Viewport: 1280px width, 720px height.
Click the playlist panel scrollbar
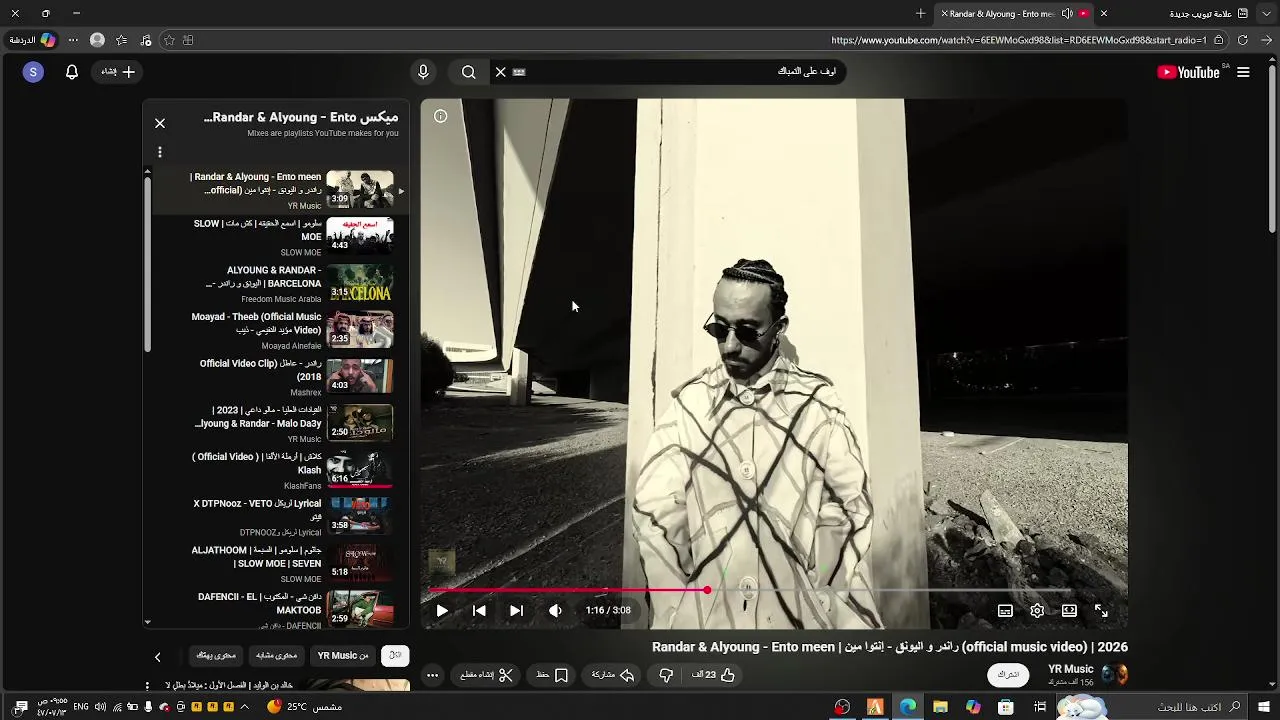pyautogui.click(x=147, y=265)
